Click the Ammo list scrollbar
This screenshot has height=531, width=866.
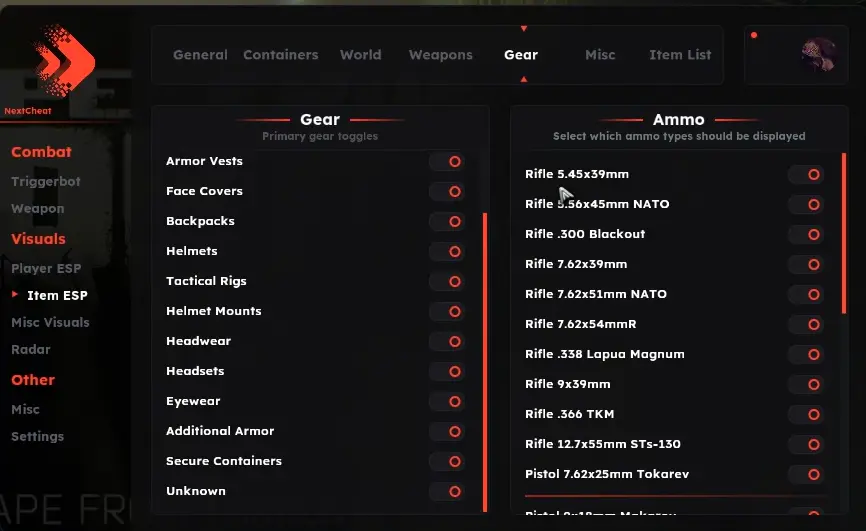click(x=844, y=233)
